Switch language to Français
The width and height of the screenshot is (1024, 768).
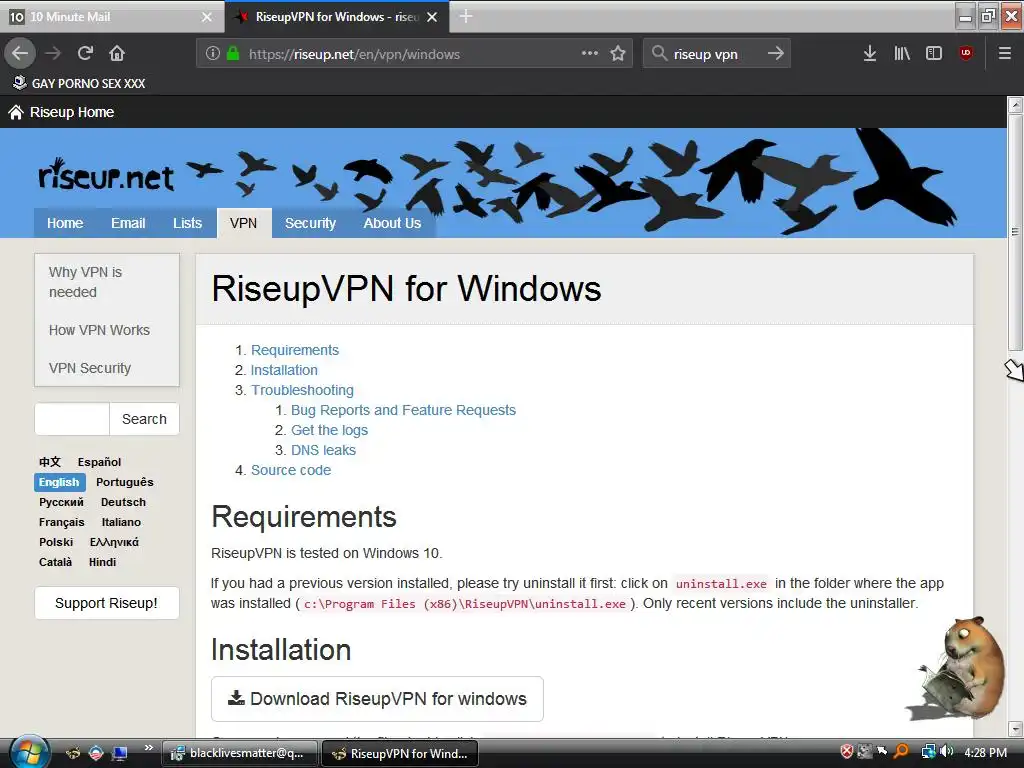pyautogui.click(x=61, y=522)
